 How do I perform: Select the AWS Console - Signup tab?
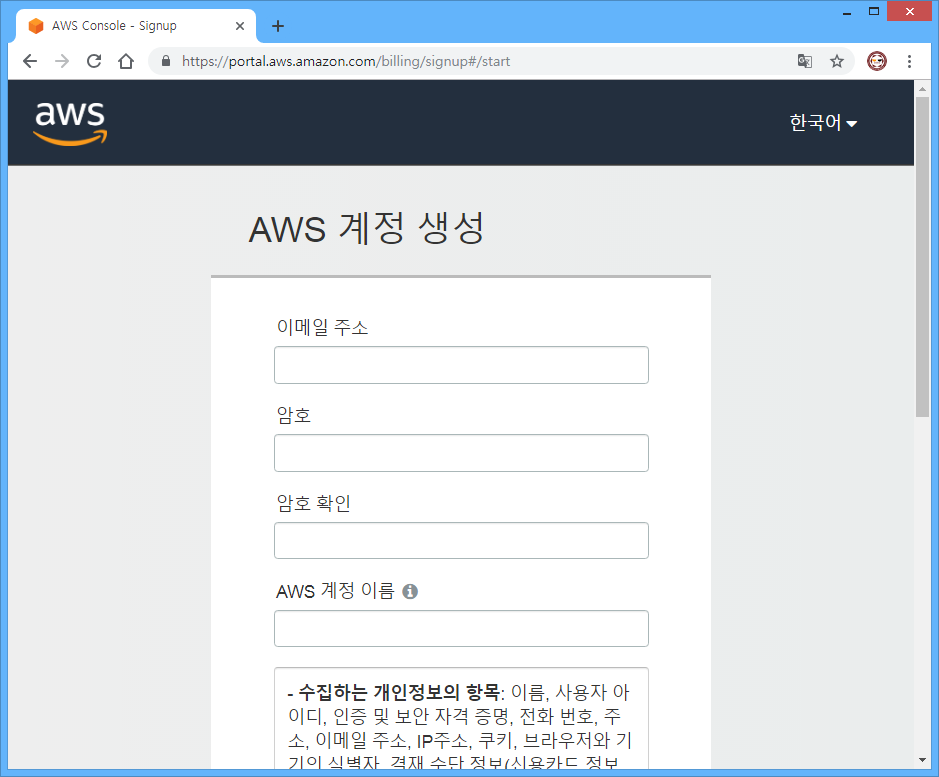click(x=137, y=26)
